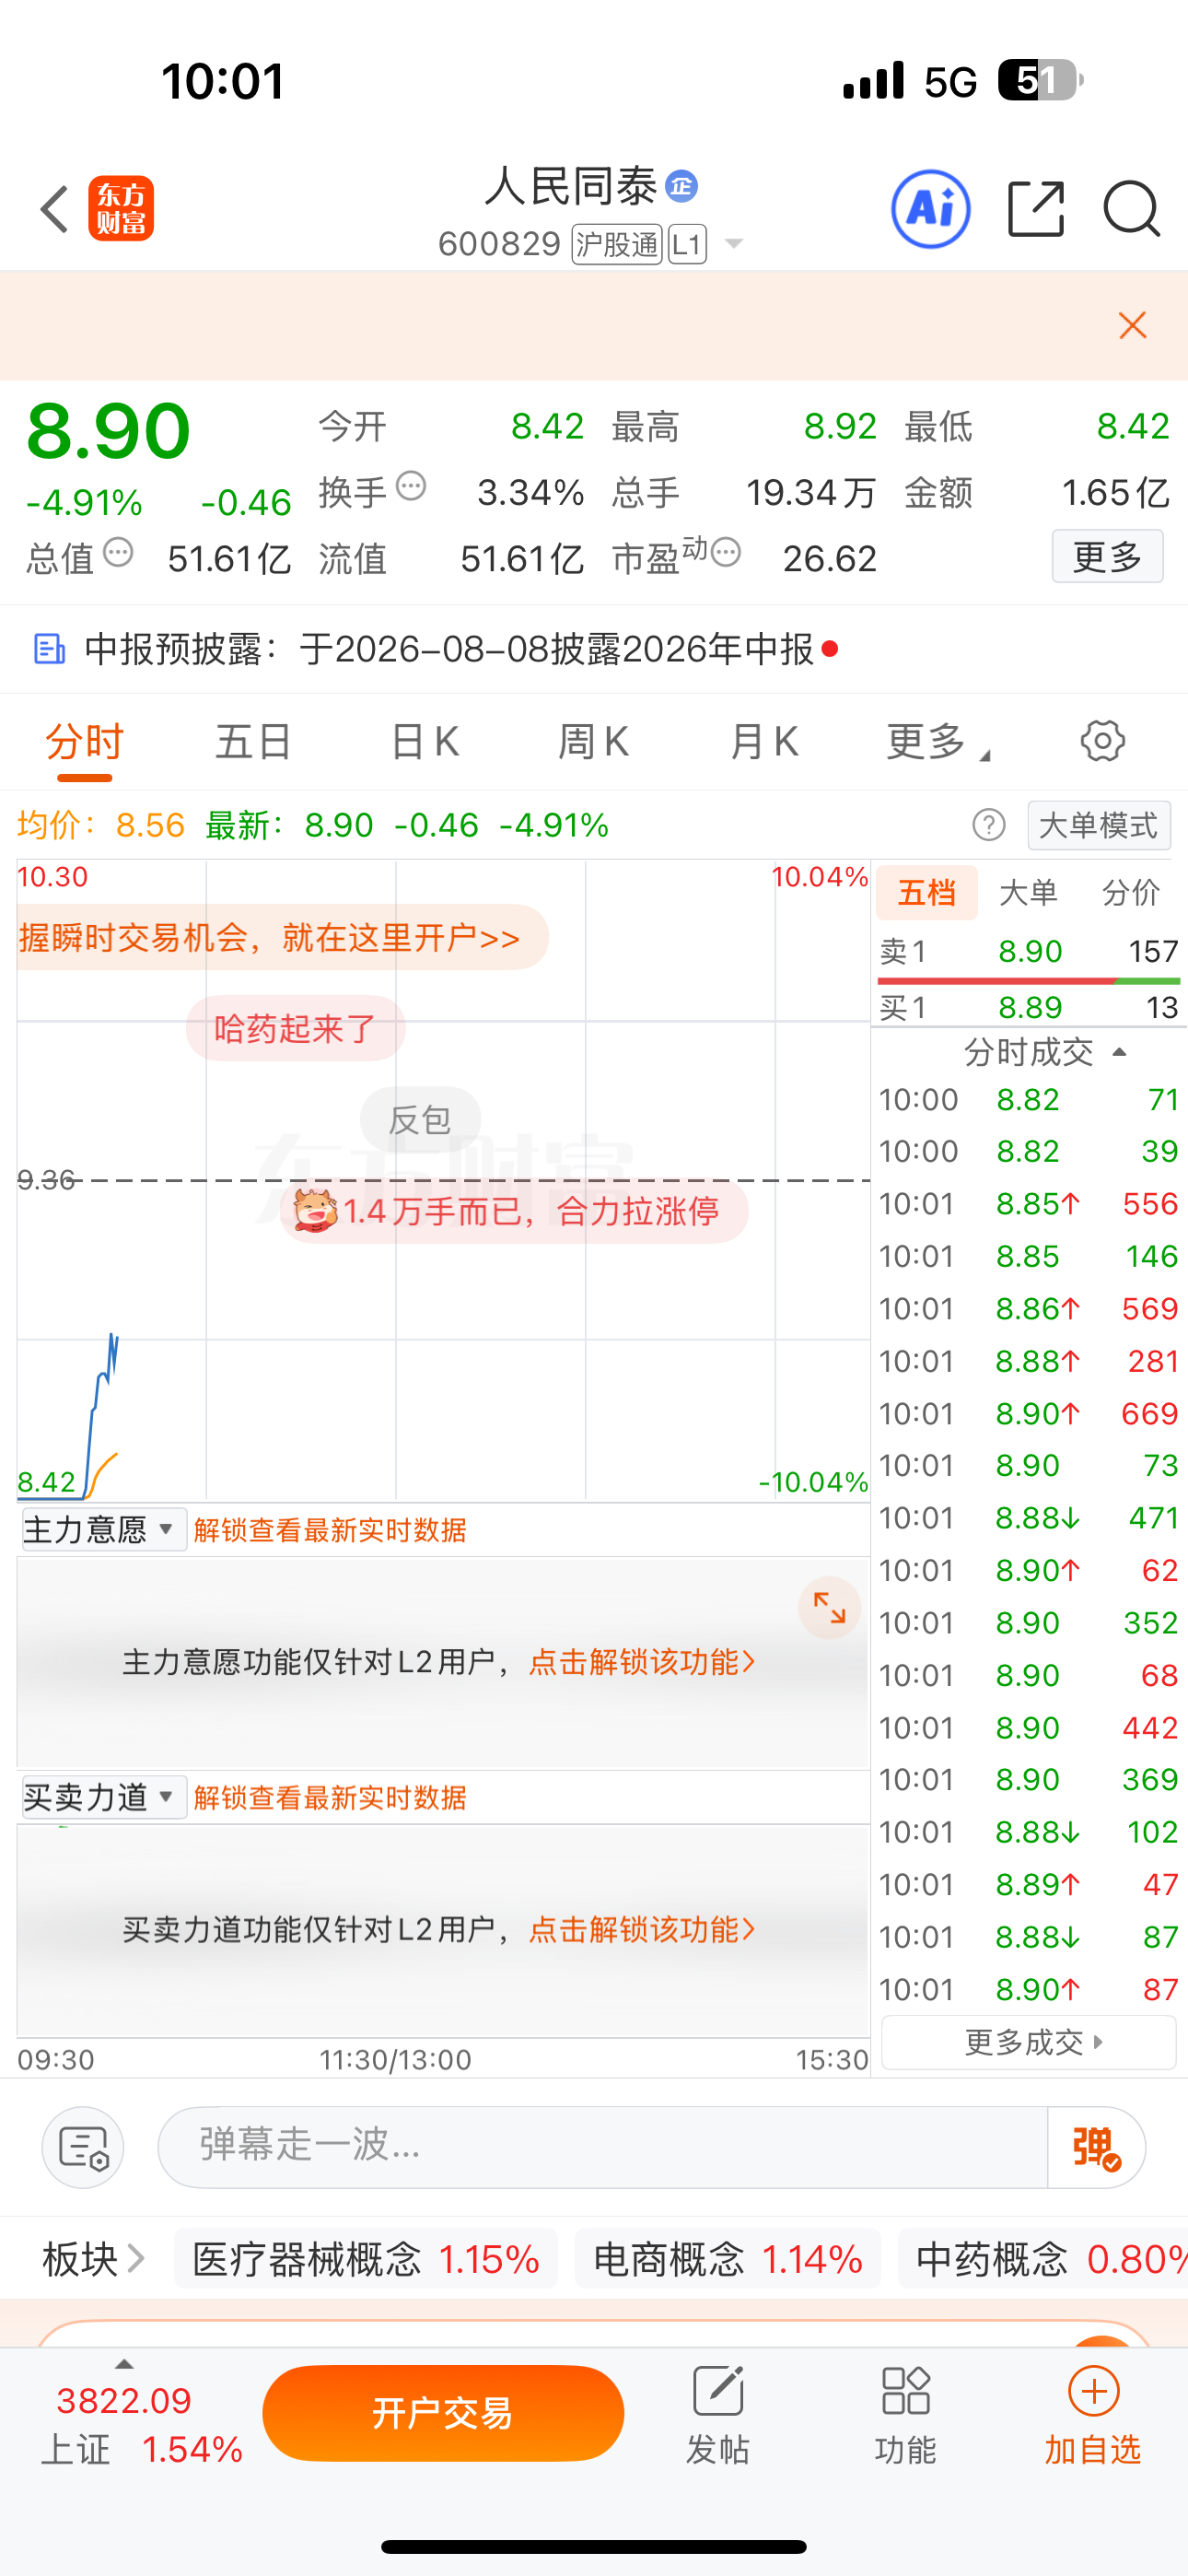Viewport: 1188px width, 2576px height.
Task: Tap the 1.4万手而已 bullet comment
Action: pos(514,1211)
